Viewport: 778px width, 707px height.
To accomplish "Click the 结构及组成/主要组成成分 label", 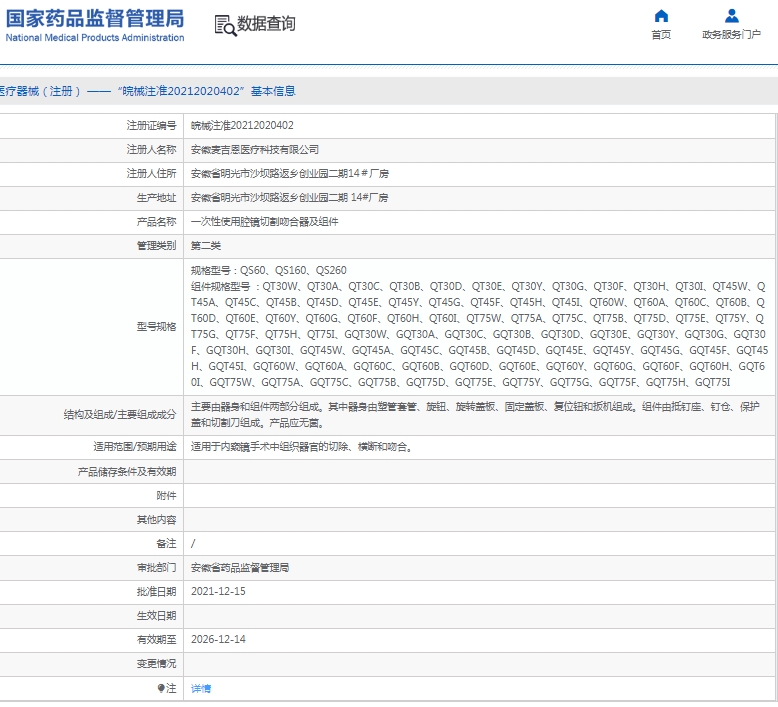I will tap(120, 415).
